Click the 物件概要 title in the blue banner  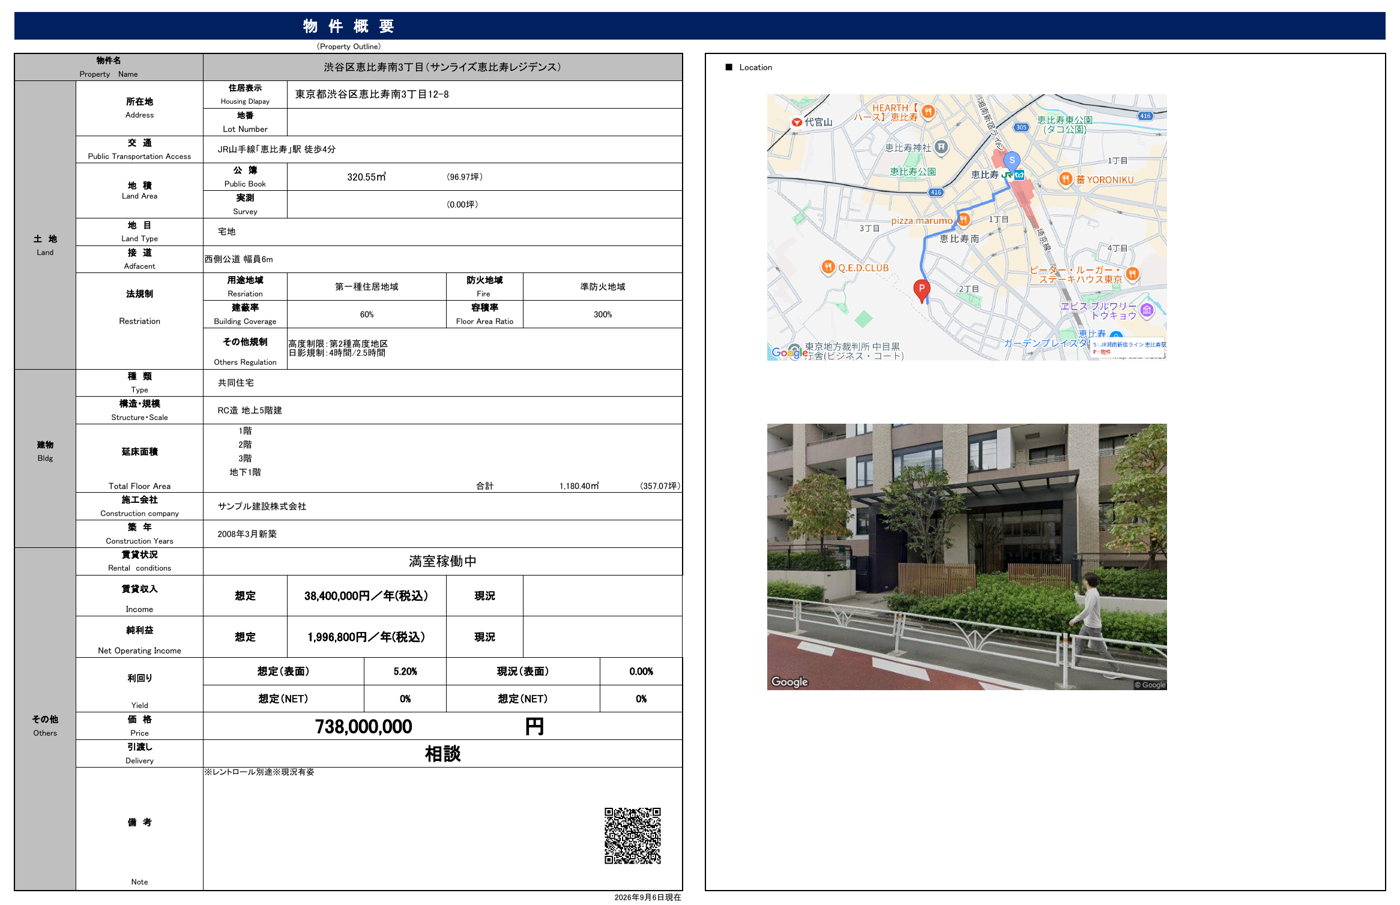[x=349, y=26]
